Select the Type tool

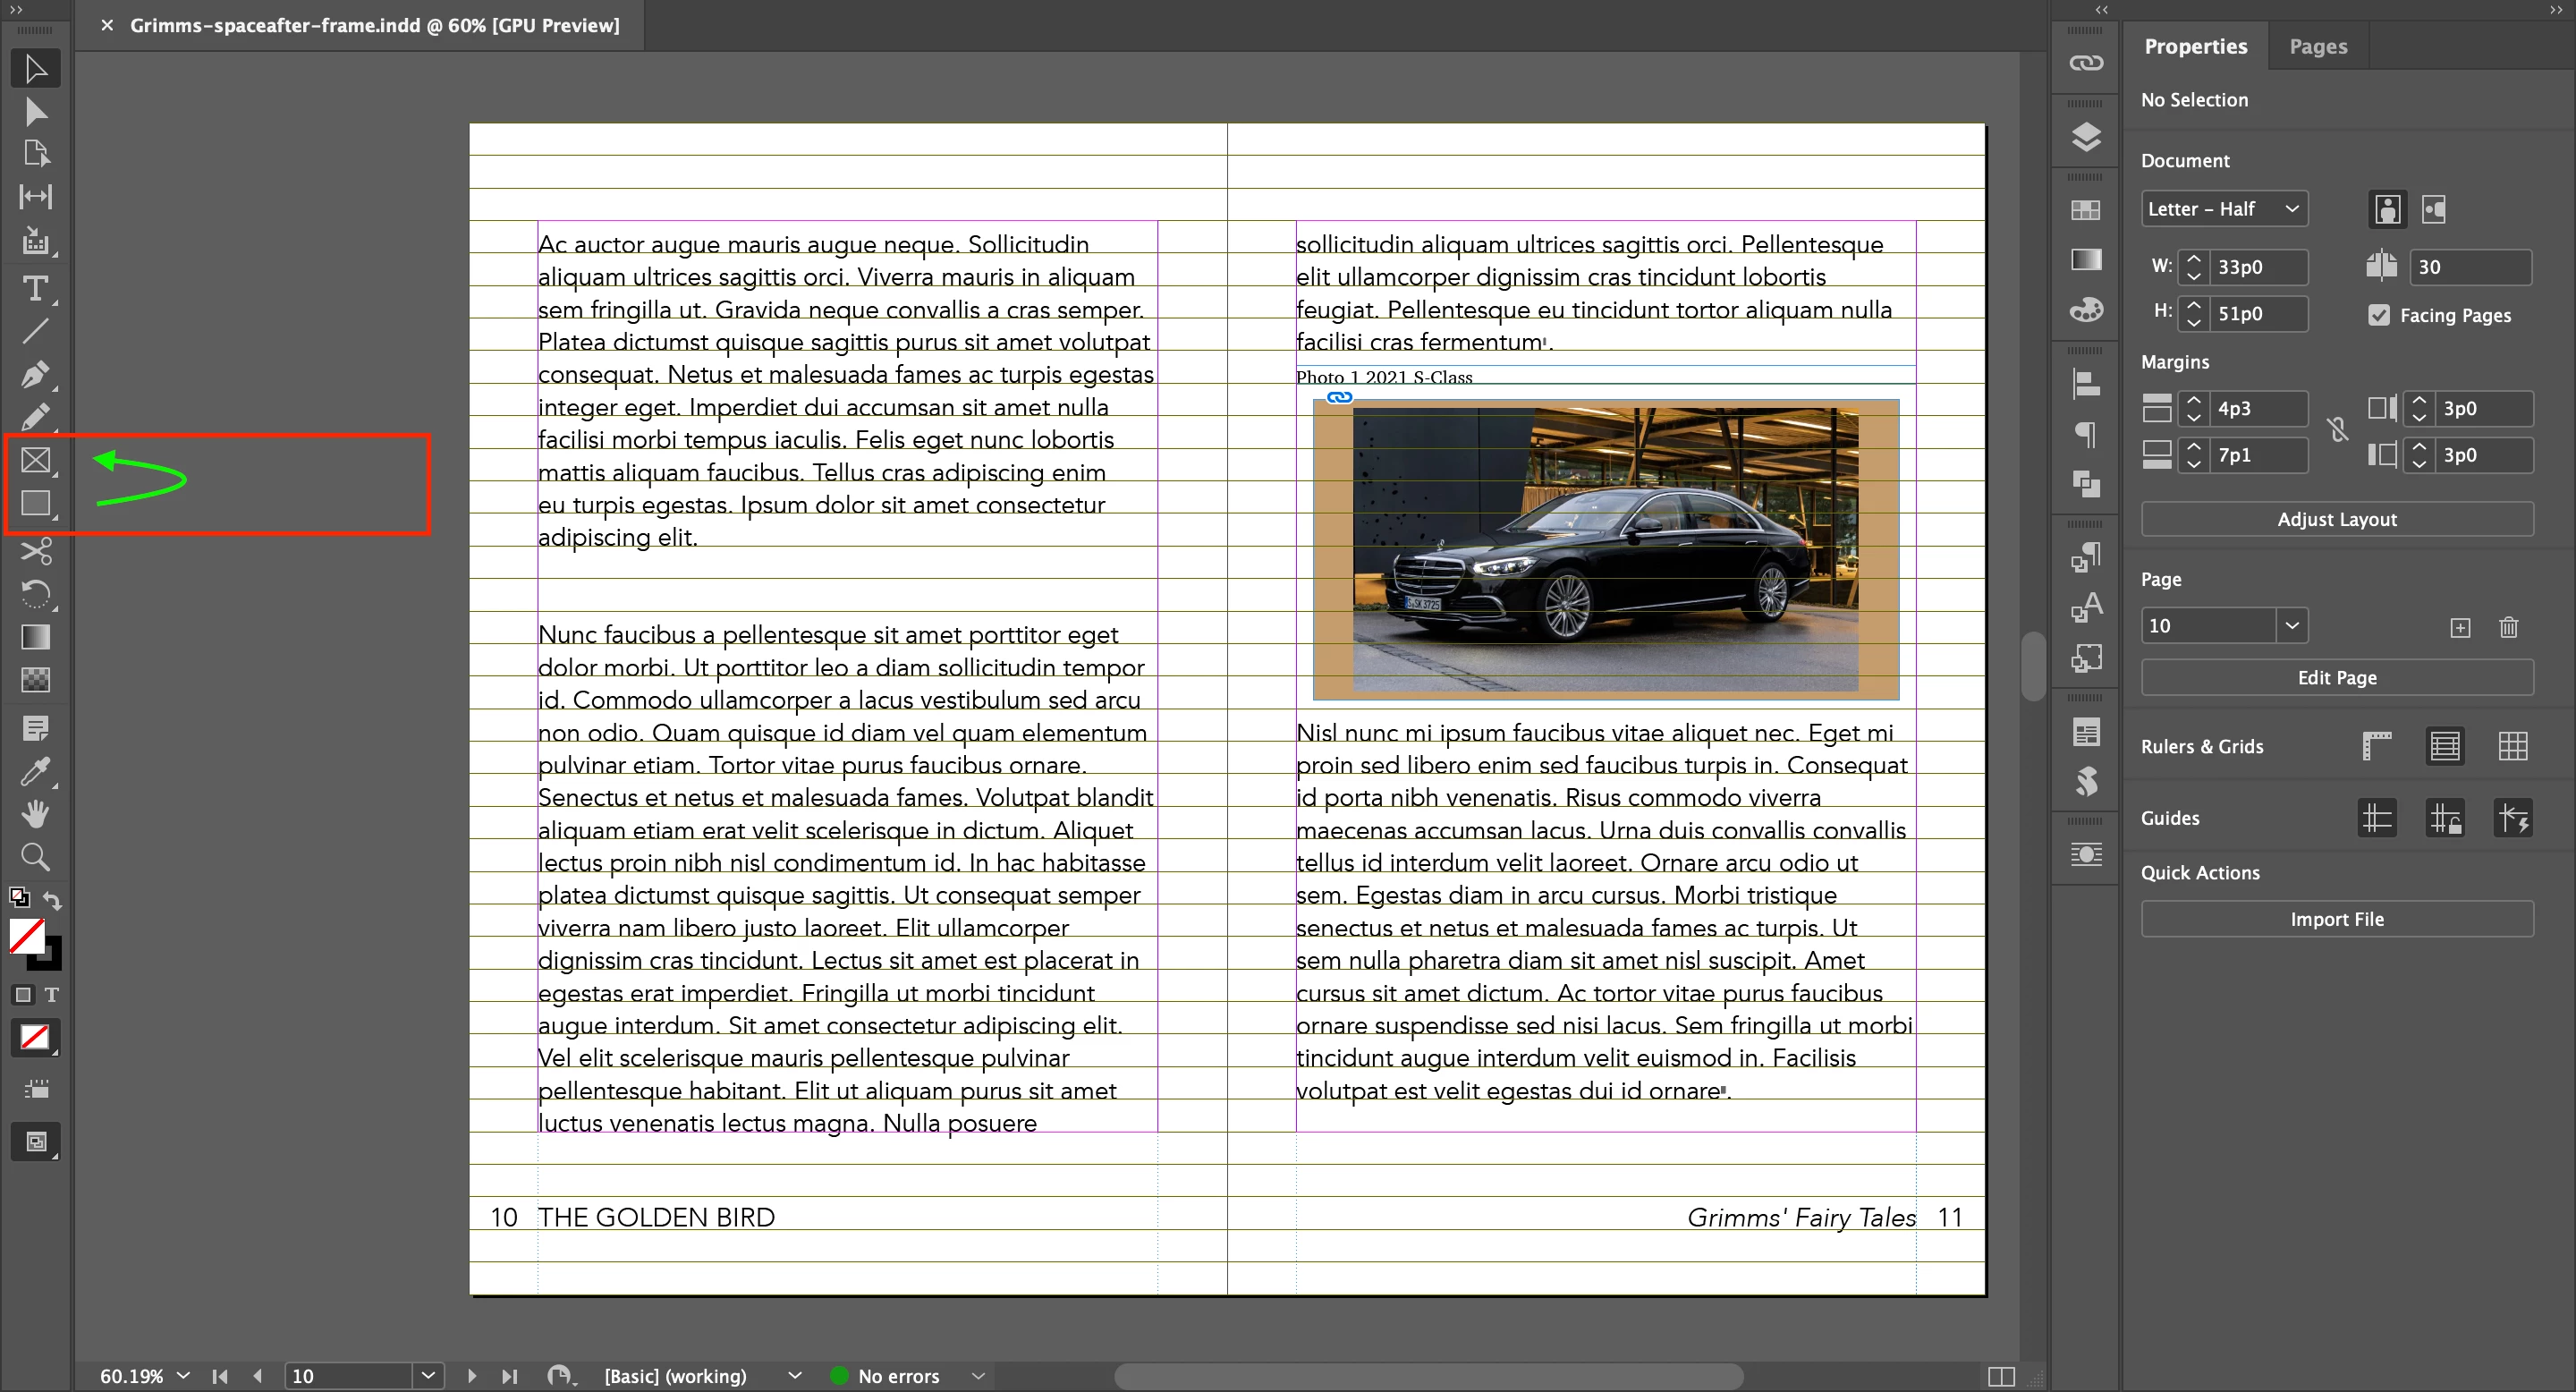click(x=35, y=289)
